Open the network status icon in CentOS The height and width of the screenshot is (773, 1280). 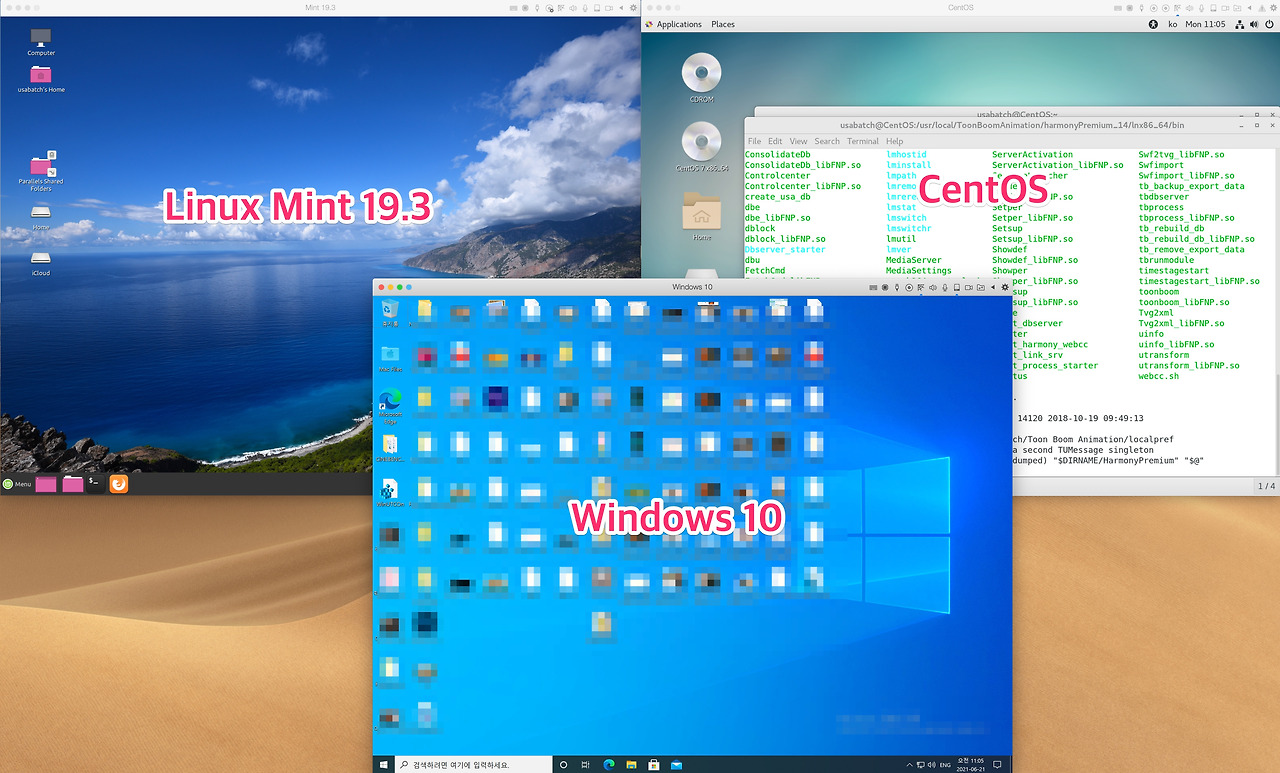[x=1240, y=24]
